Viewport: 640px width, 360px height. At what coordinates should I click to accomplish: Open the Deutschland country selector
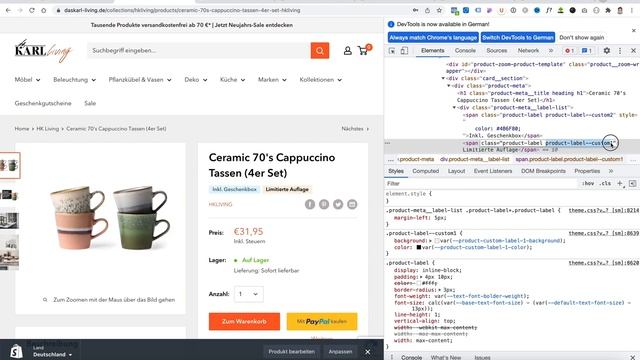pyautogui.click(x=53, y=354)
